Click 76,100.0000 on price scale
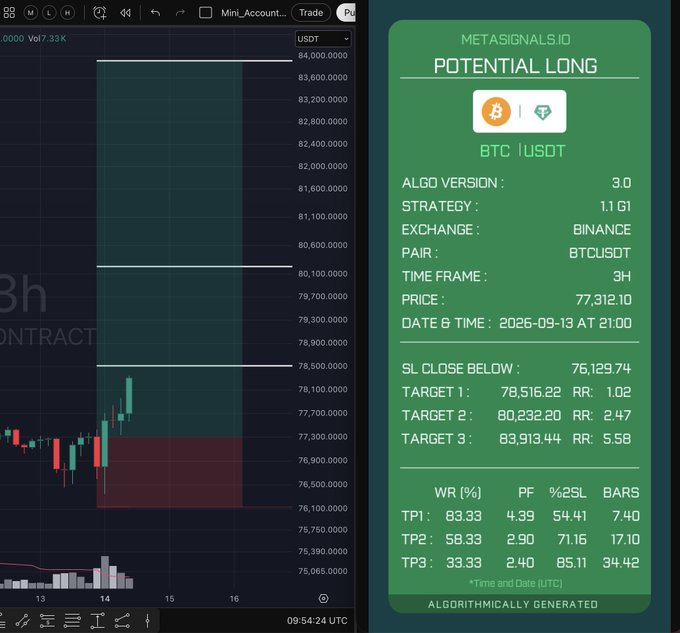 (323, 508)
